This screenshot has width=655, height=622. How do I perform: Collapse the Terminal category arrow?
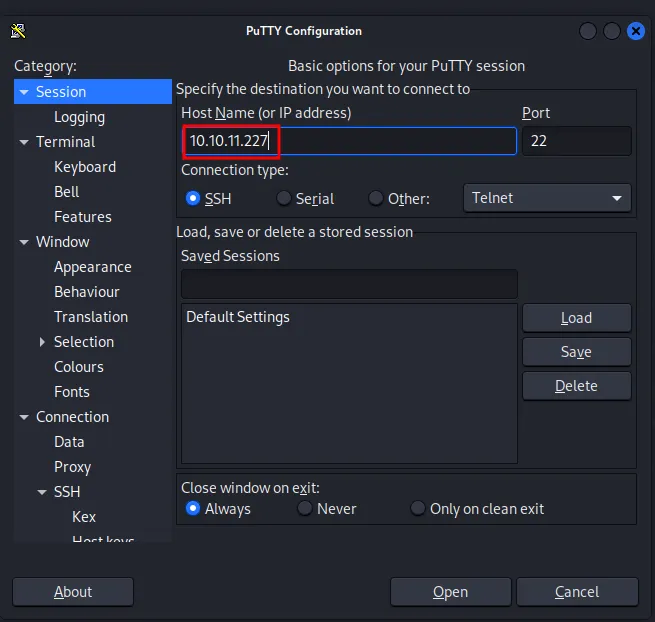point(24,142)
